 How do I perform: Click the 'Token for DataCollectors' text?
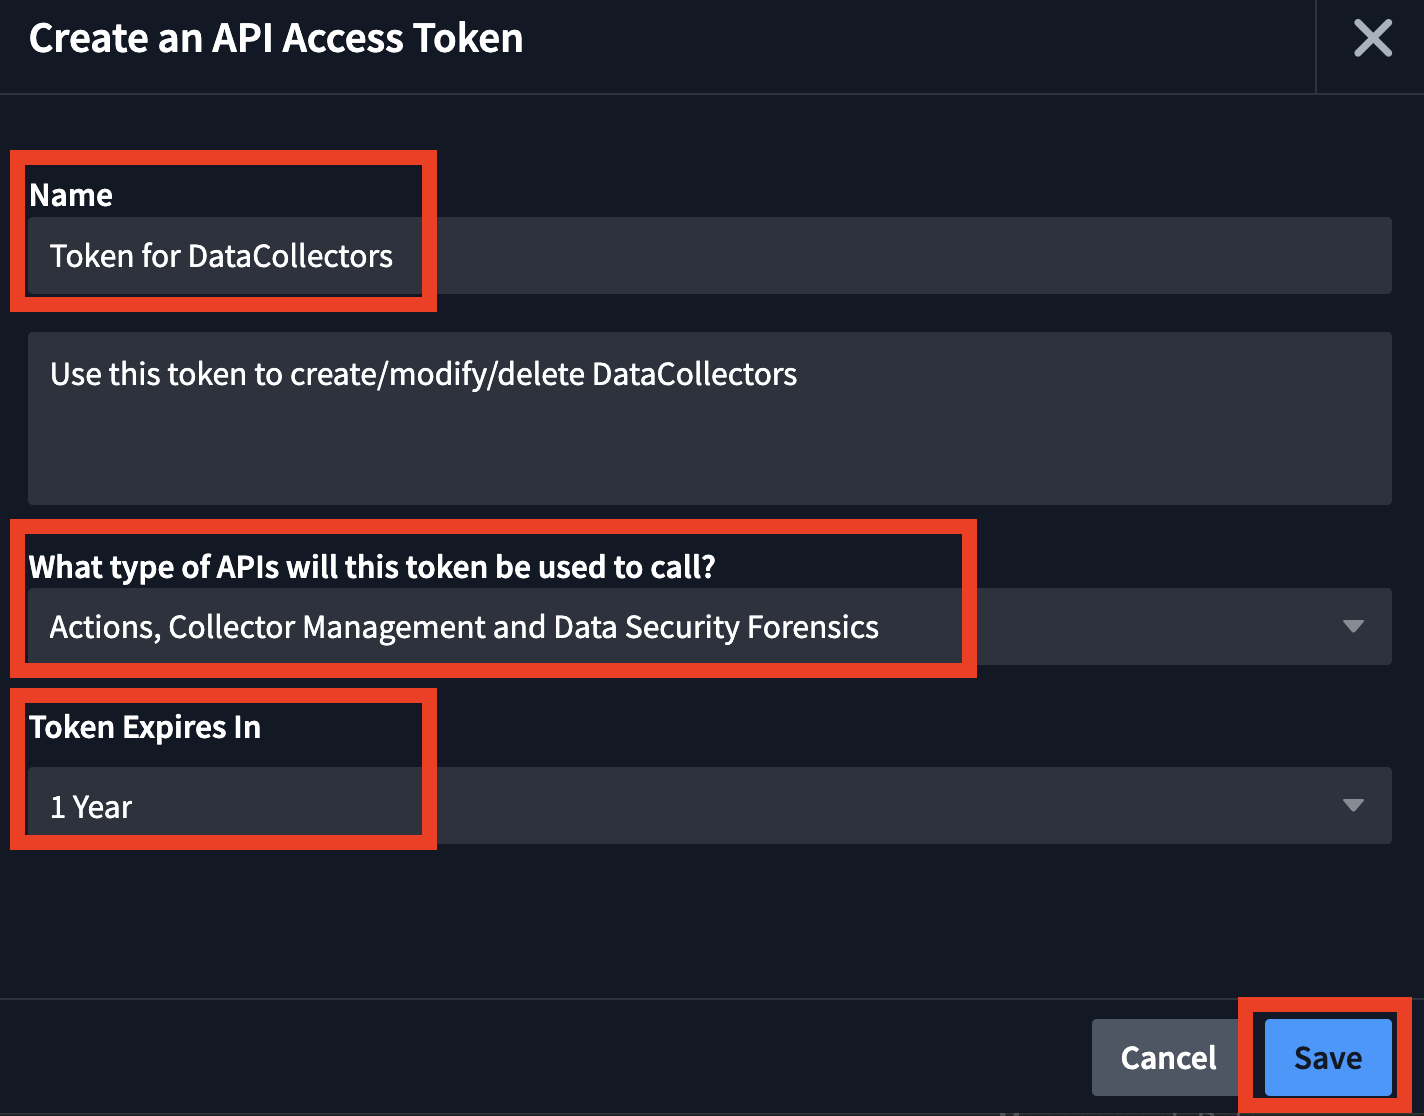[x=221, y=256]
